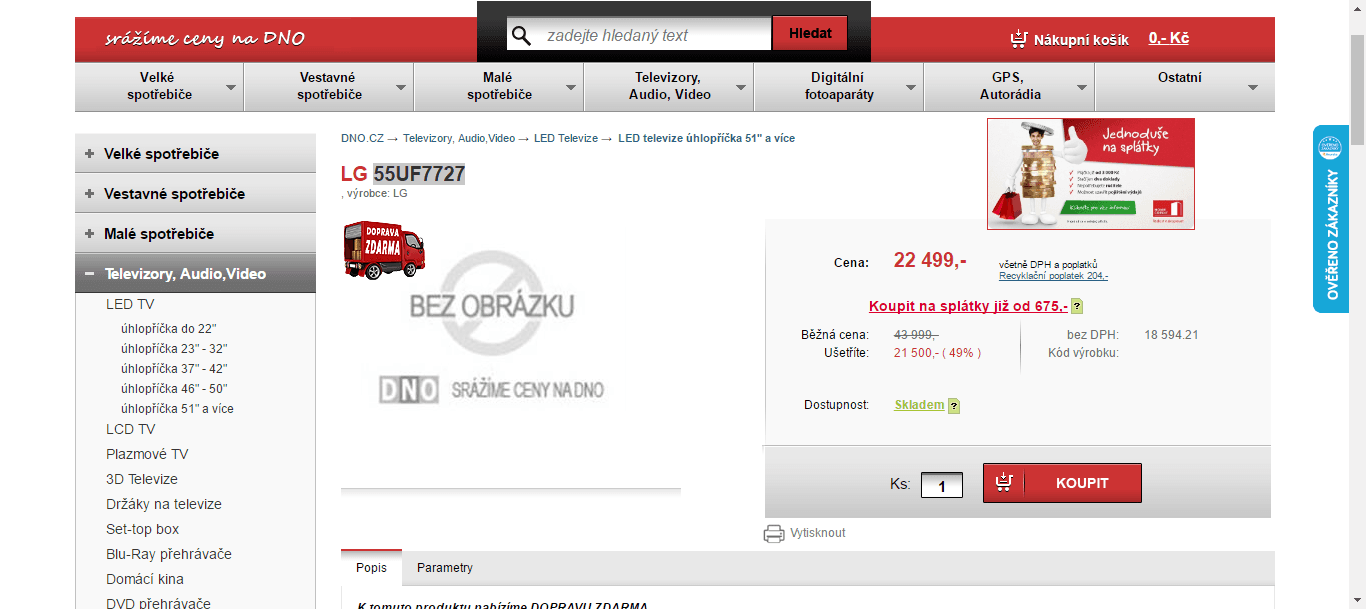Open Koupit na splátky již od 675 link
Viewport: 1366px width, 609px height.
[968, 307]
